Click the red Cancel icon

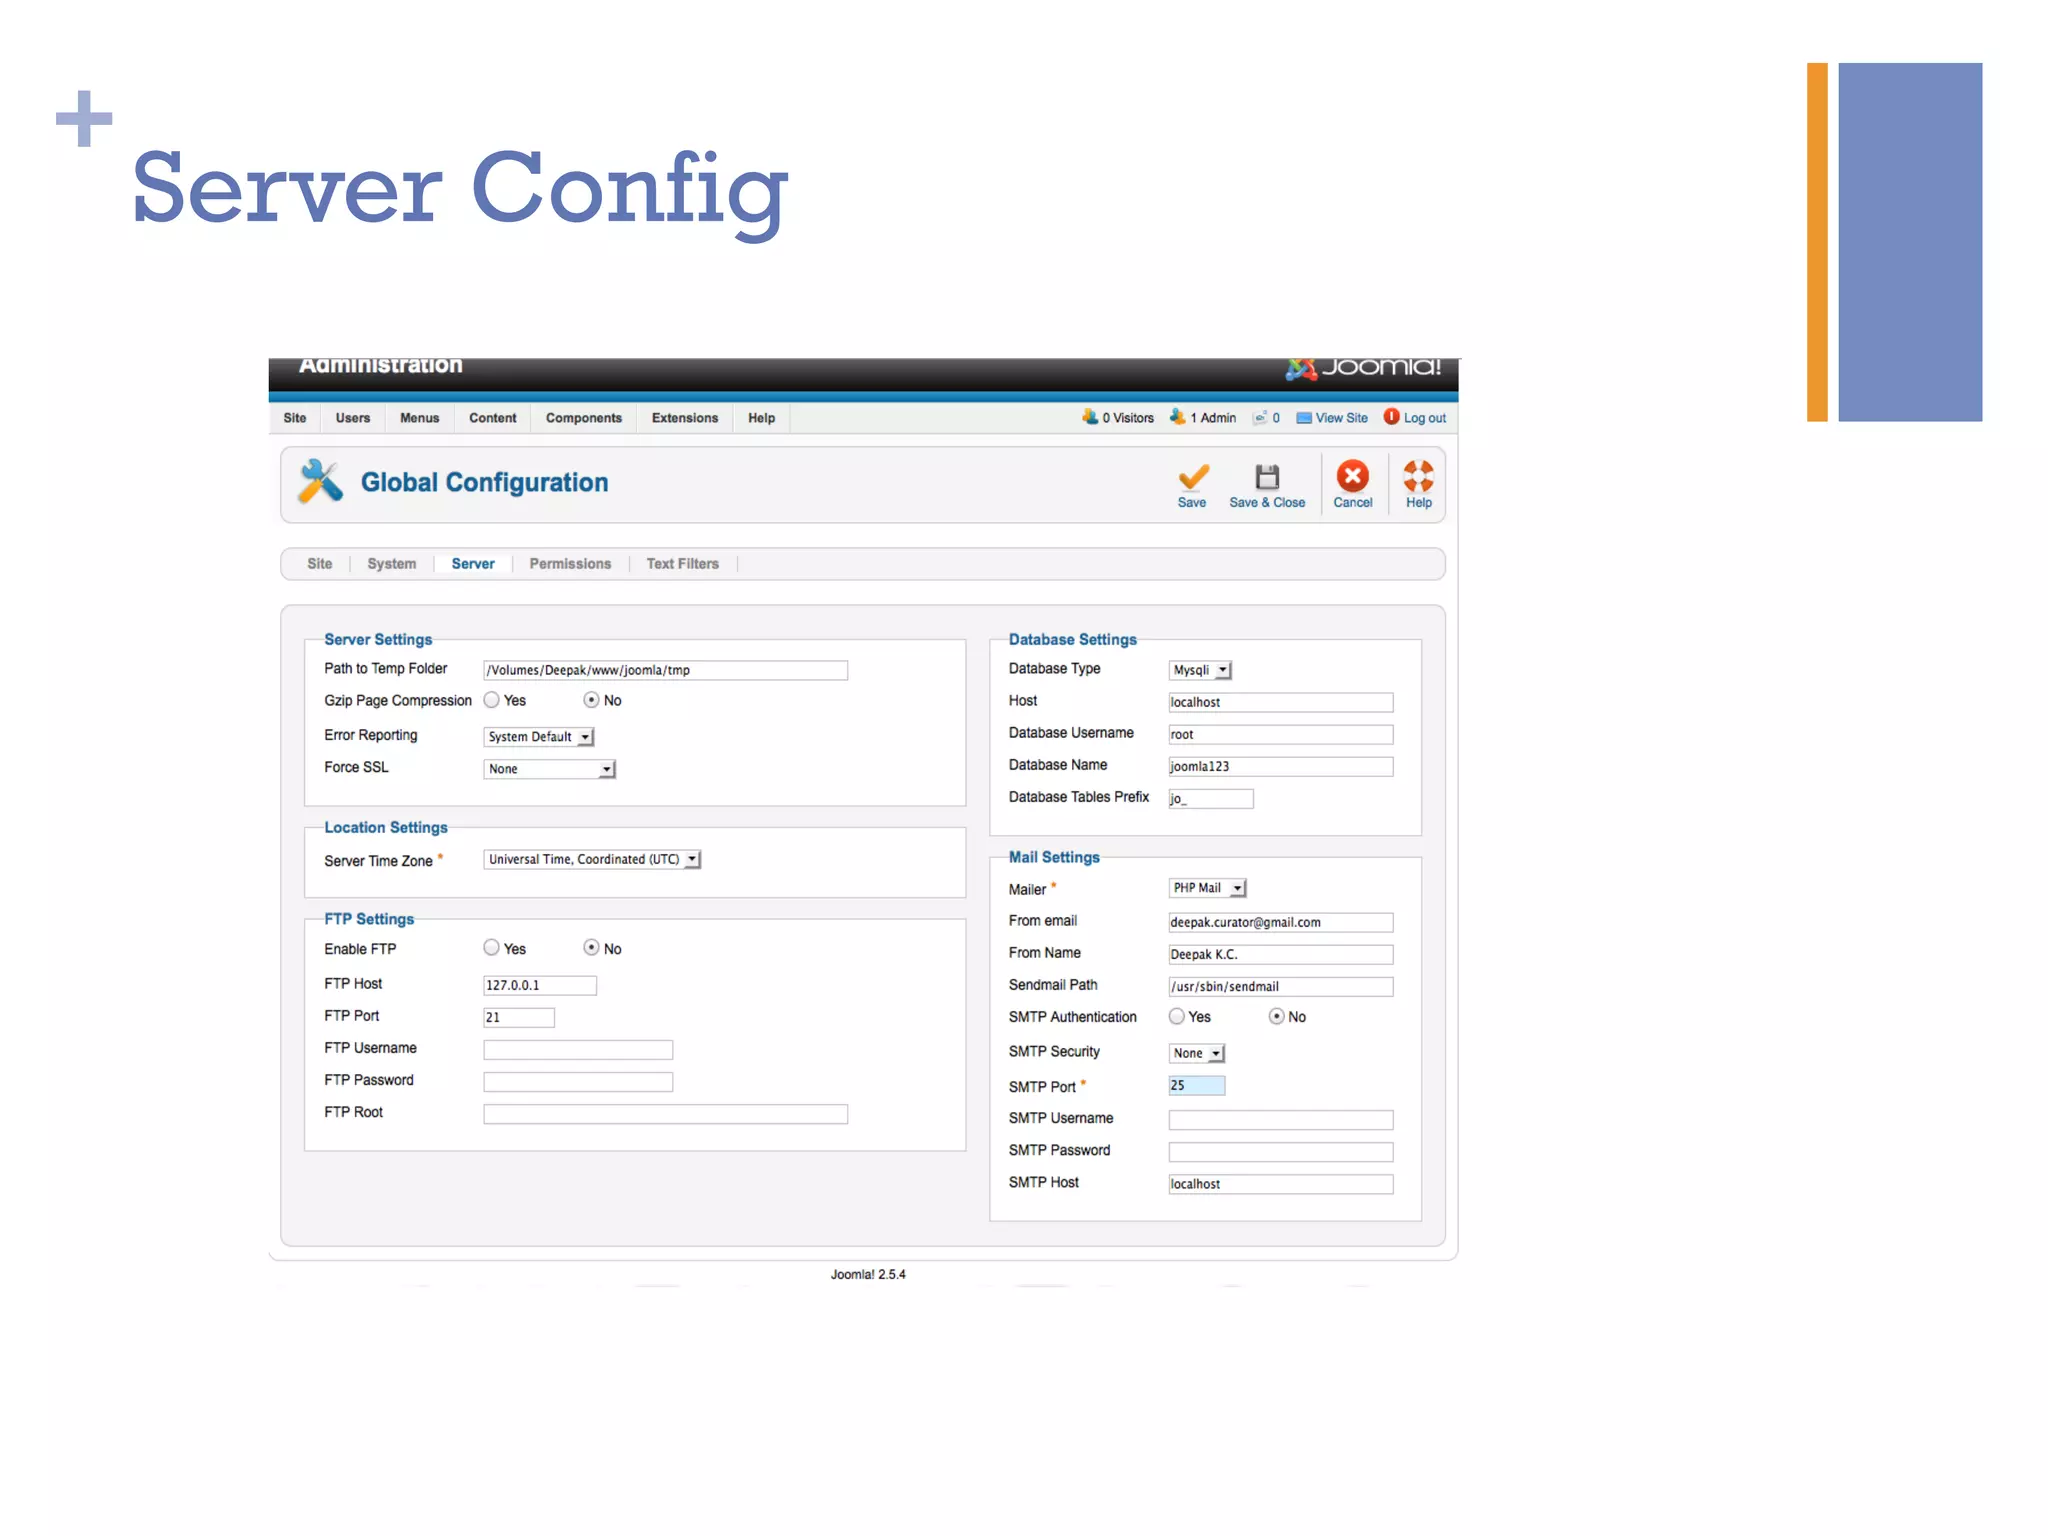[x=1353, y=476]
